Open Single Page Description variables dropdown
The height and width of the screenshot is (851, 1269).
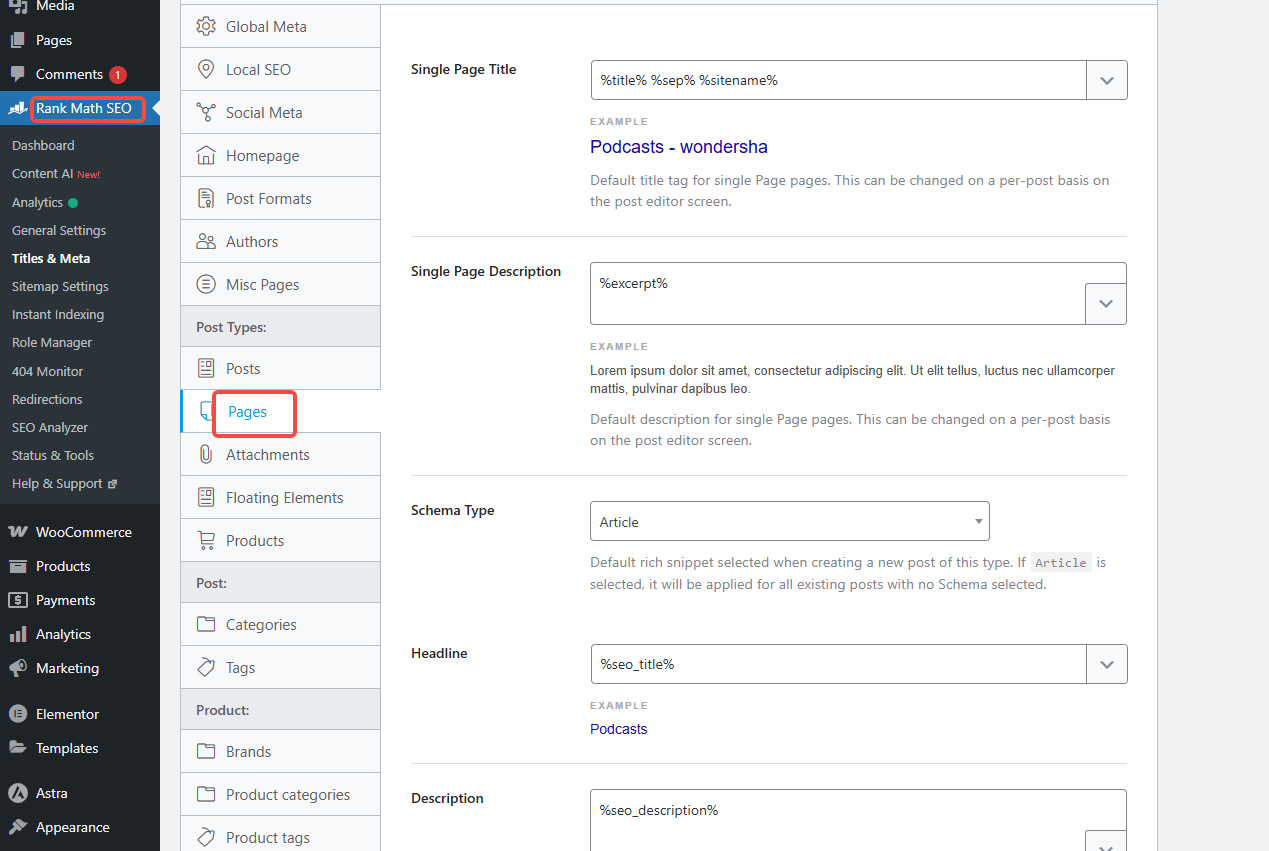coord(1106,304)
